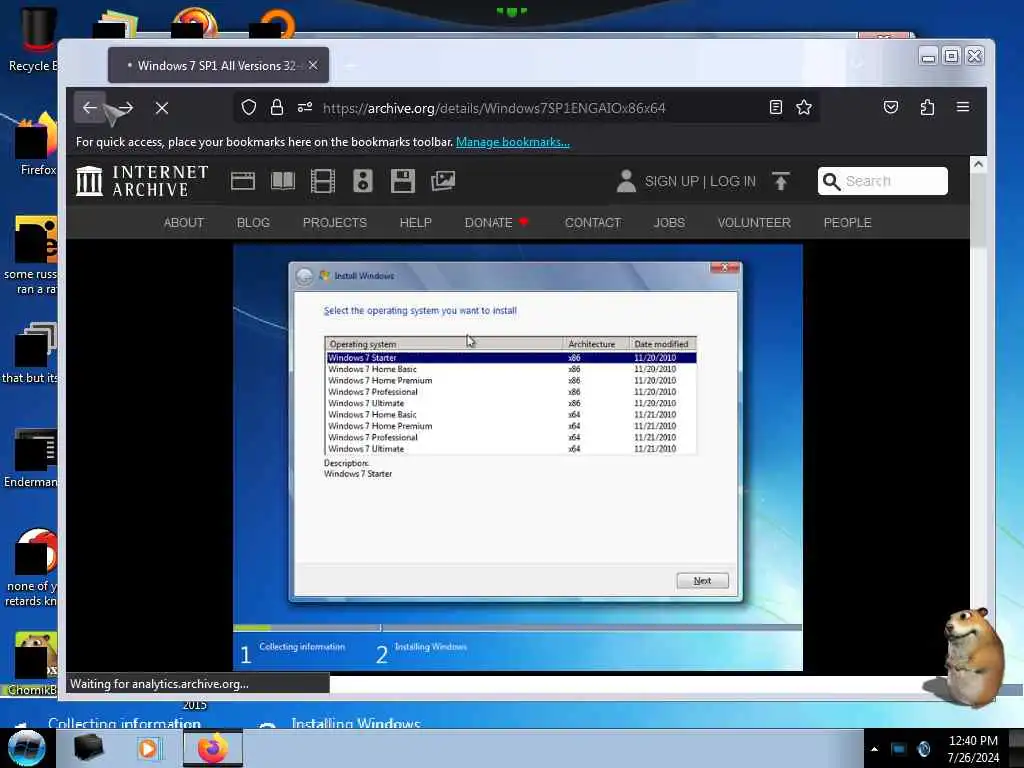Open the Firefox hamburger application menu
This screenshot has height=768, width=1024.
pos(963,107)
